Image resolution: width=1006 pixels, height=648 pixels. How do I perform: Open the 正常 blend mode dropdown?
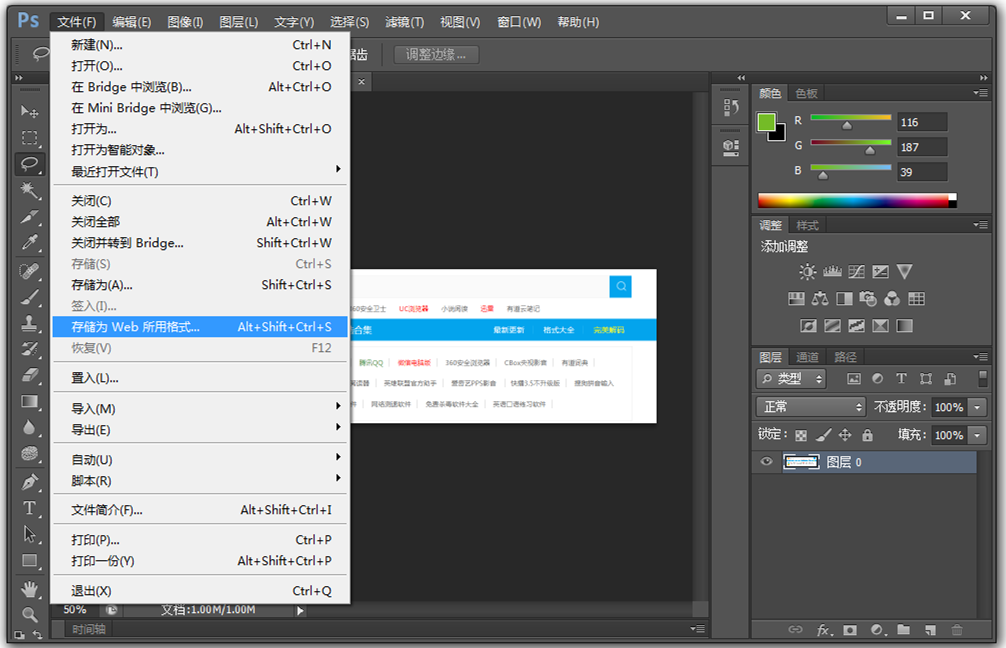coord(811,407)
